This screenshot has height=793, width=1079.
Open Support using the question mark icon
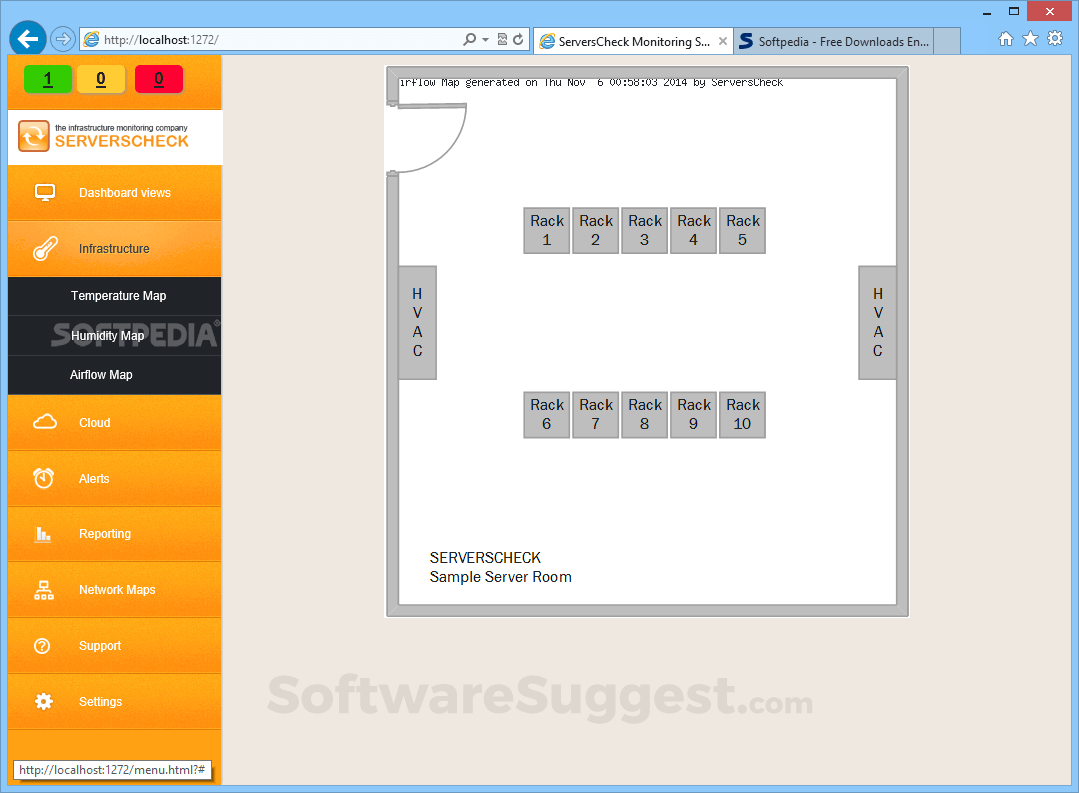44,645
